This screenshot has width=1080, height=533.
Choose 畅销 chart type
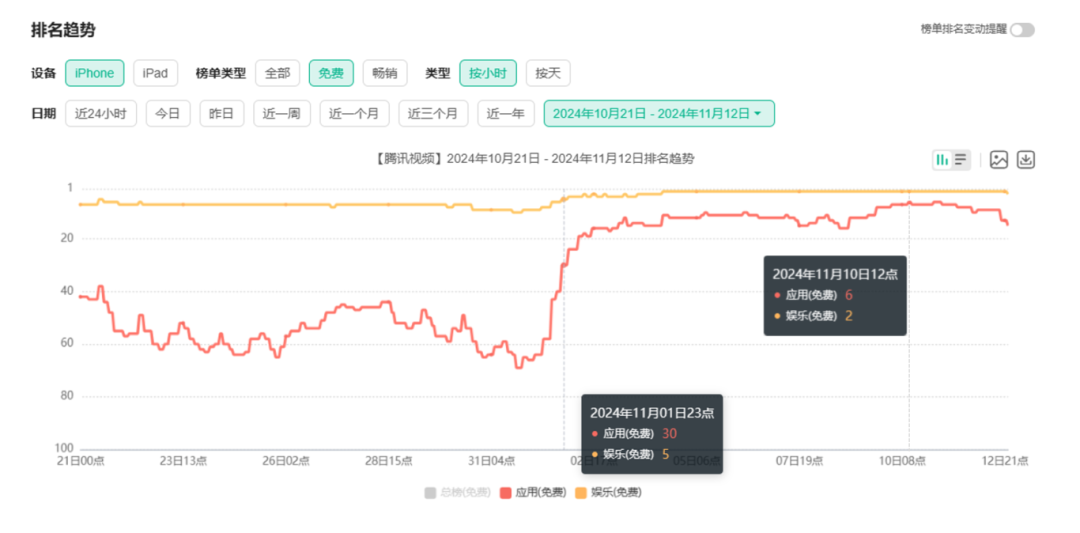[x=385, y=73]
